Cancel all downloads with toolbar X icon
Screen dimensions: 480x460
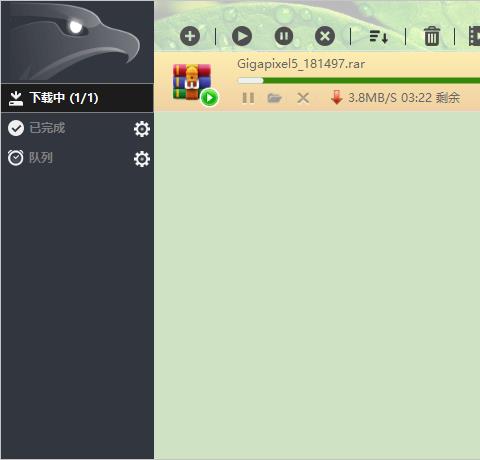[325, 36]
